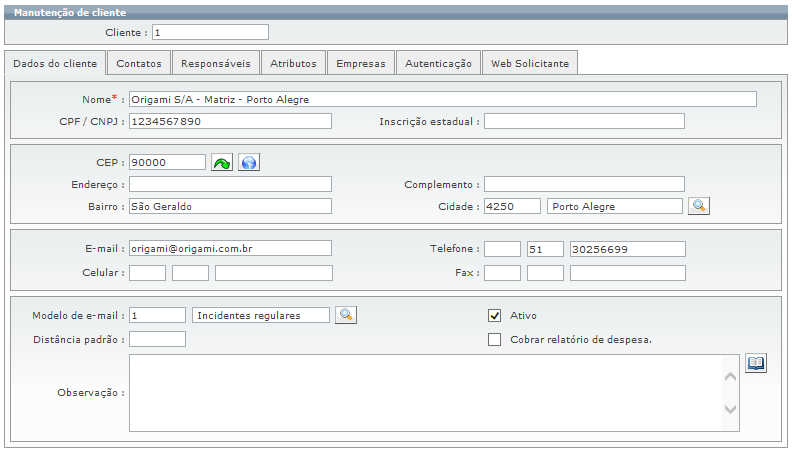Screen dimensions: 792x452
Task: Click the book icon beside Observação
Action: (x=756, y=363)
